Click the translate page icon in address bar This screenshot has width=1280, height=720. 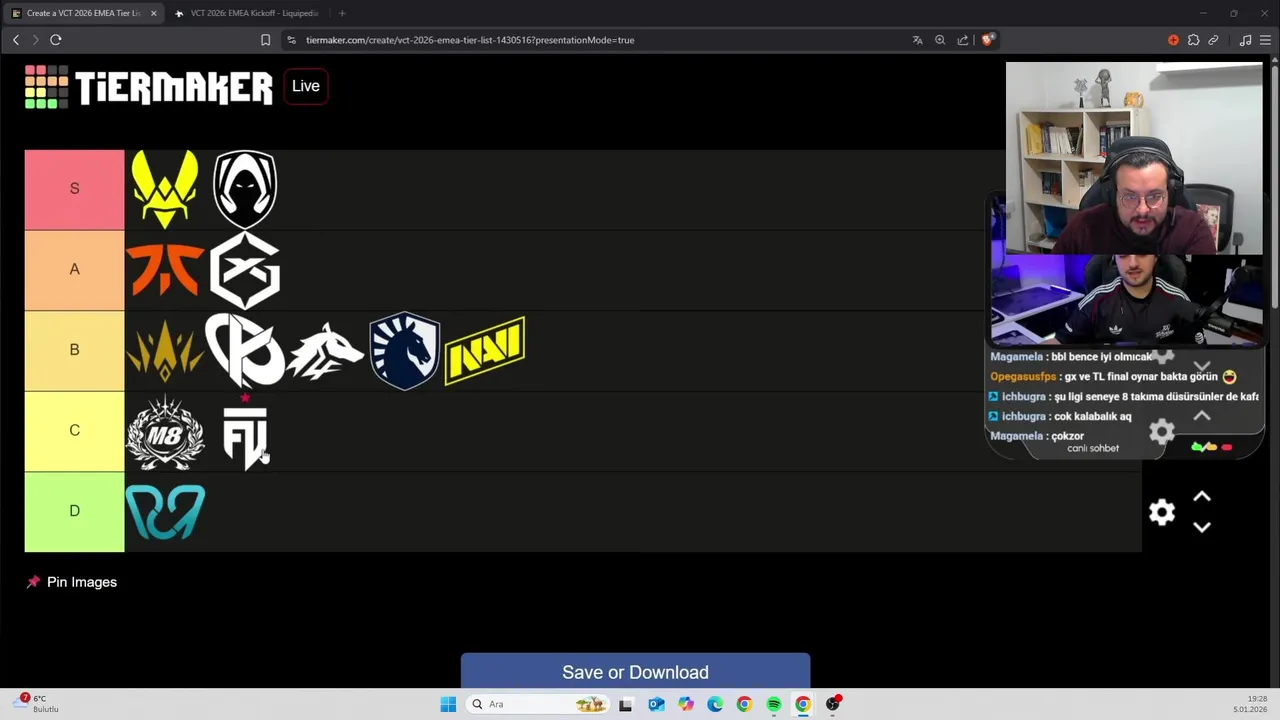[917, 40]
